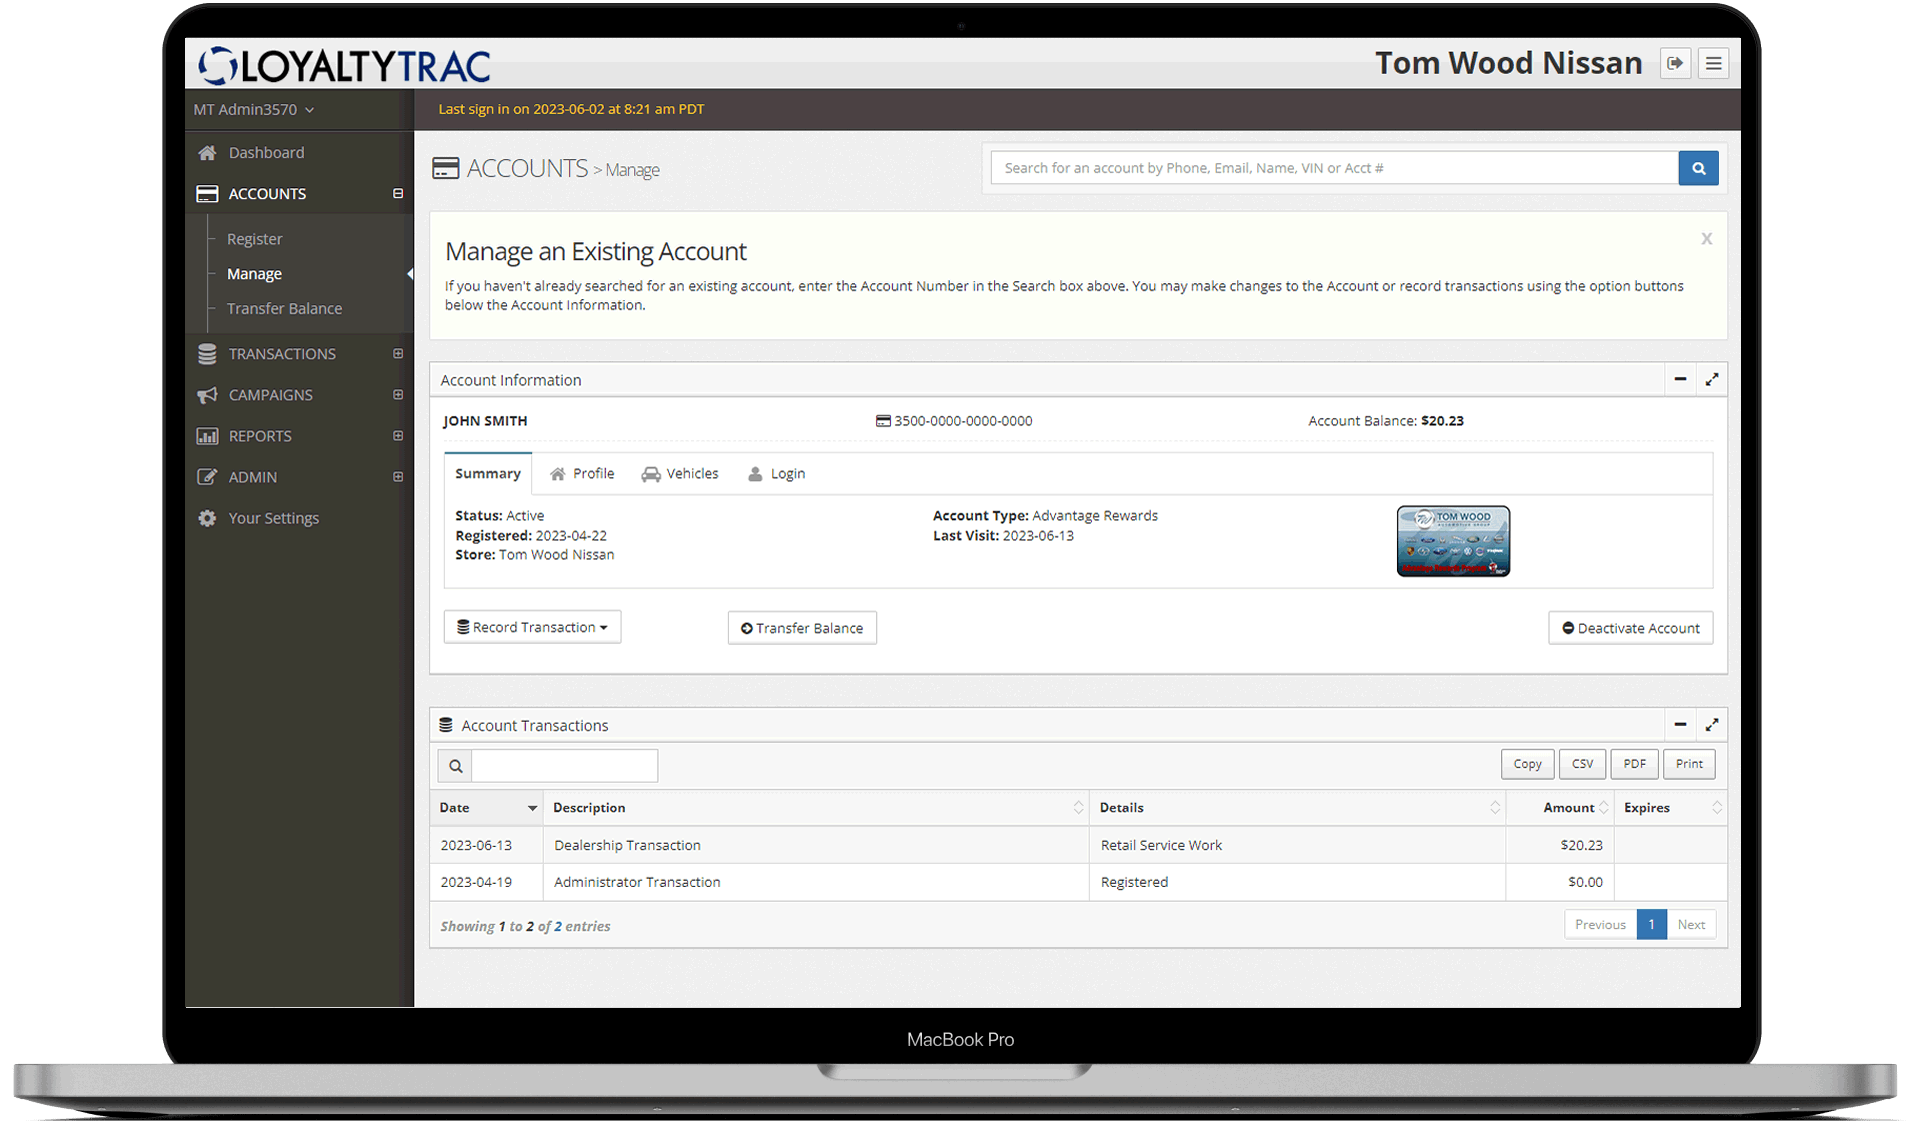Viewport: 1920px width, 1122px height.
Task: Open Register under Accounts menu
Action: (255, 239)
